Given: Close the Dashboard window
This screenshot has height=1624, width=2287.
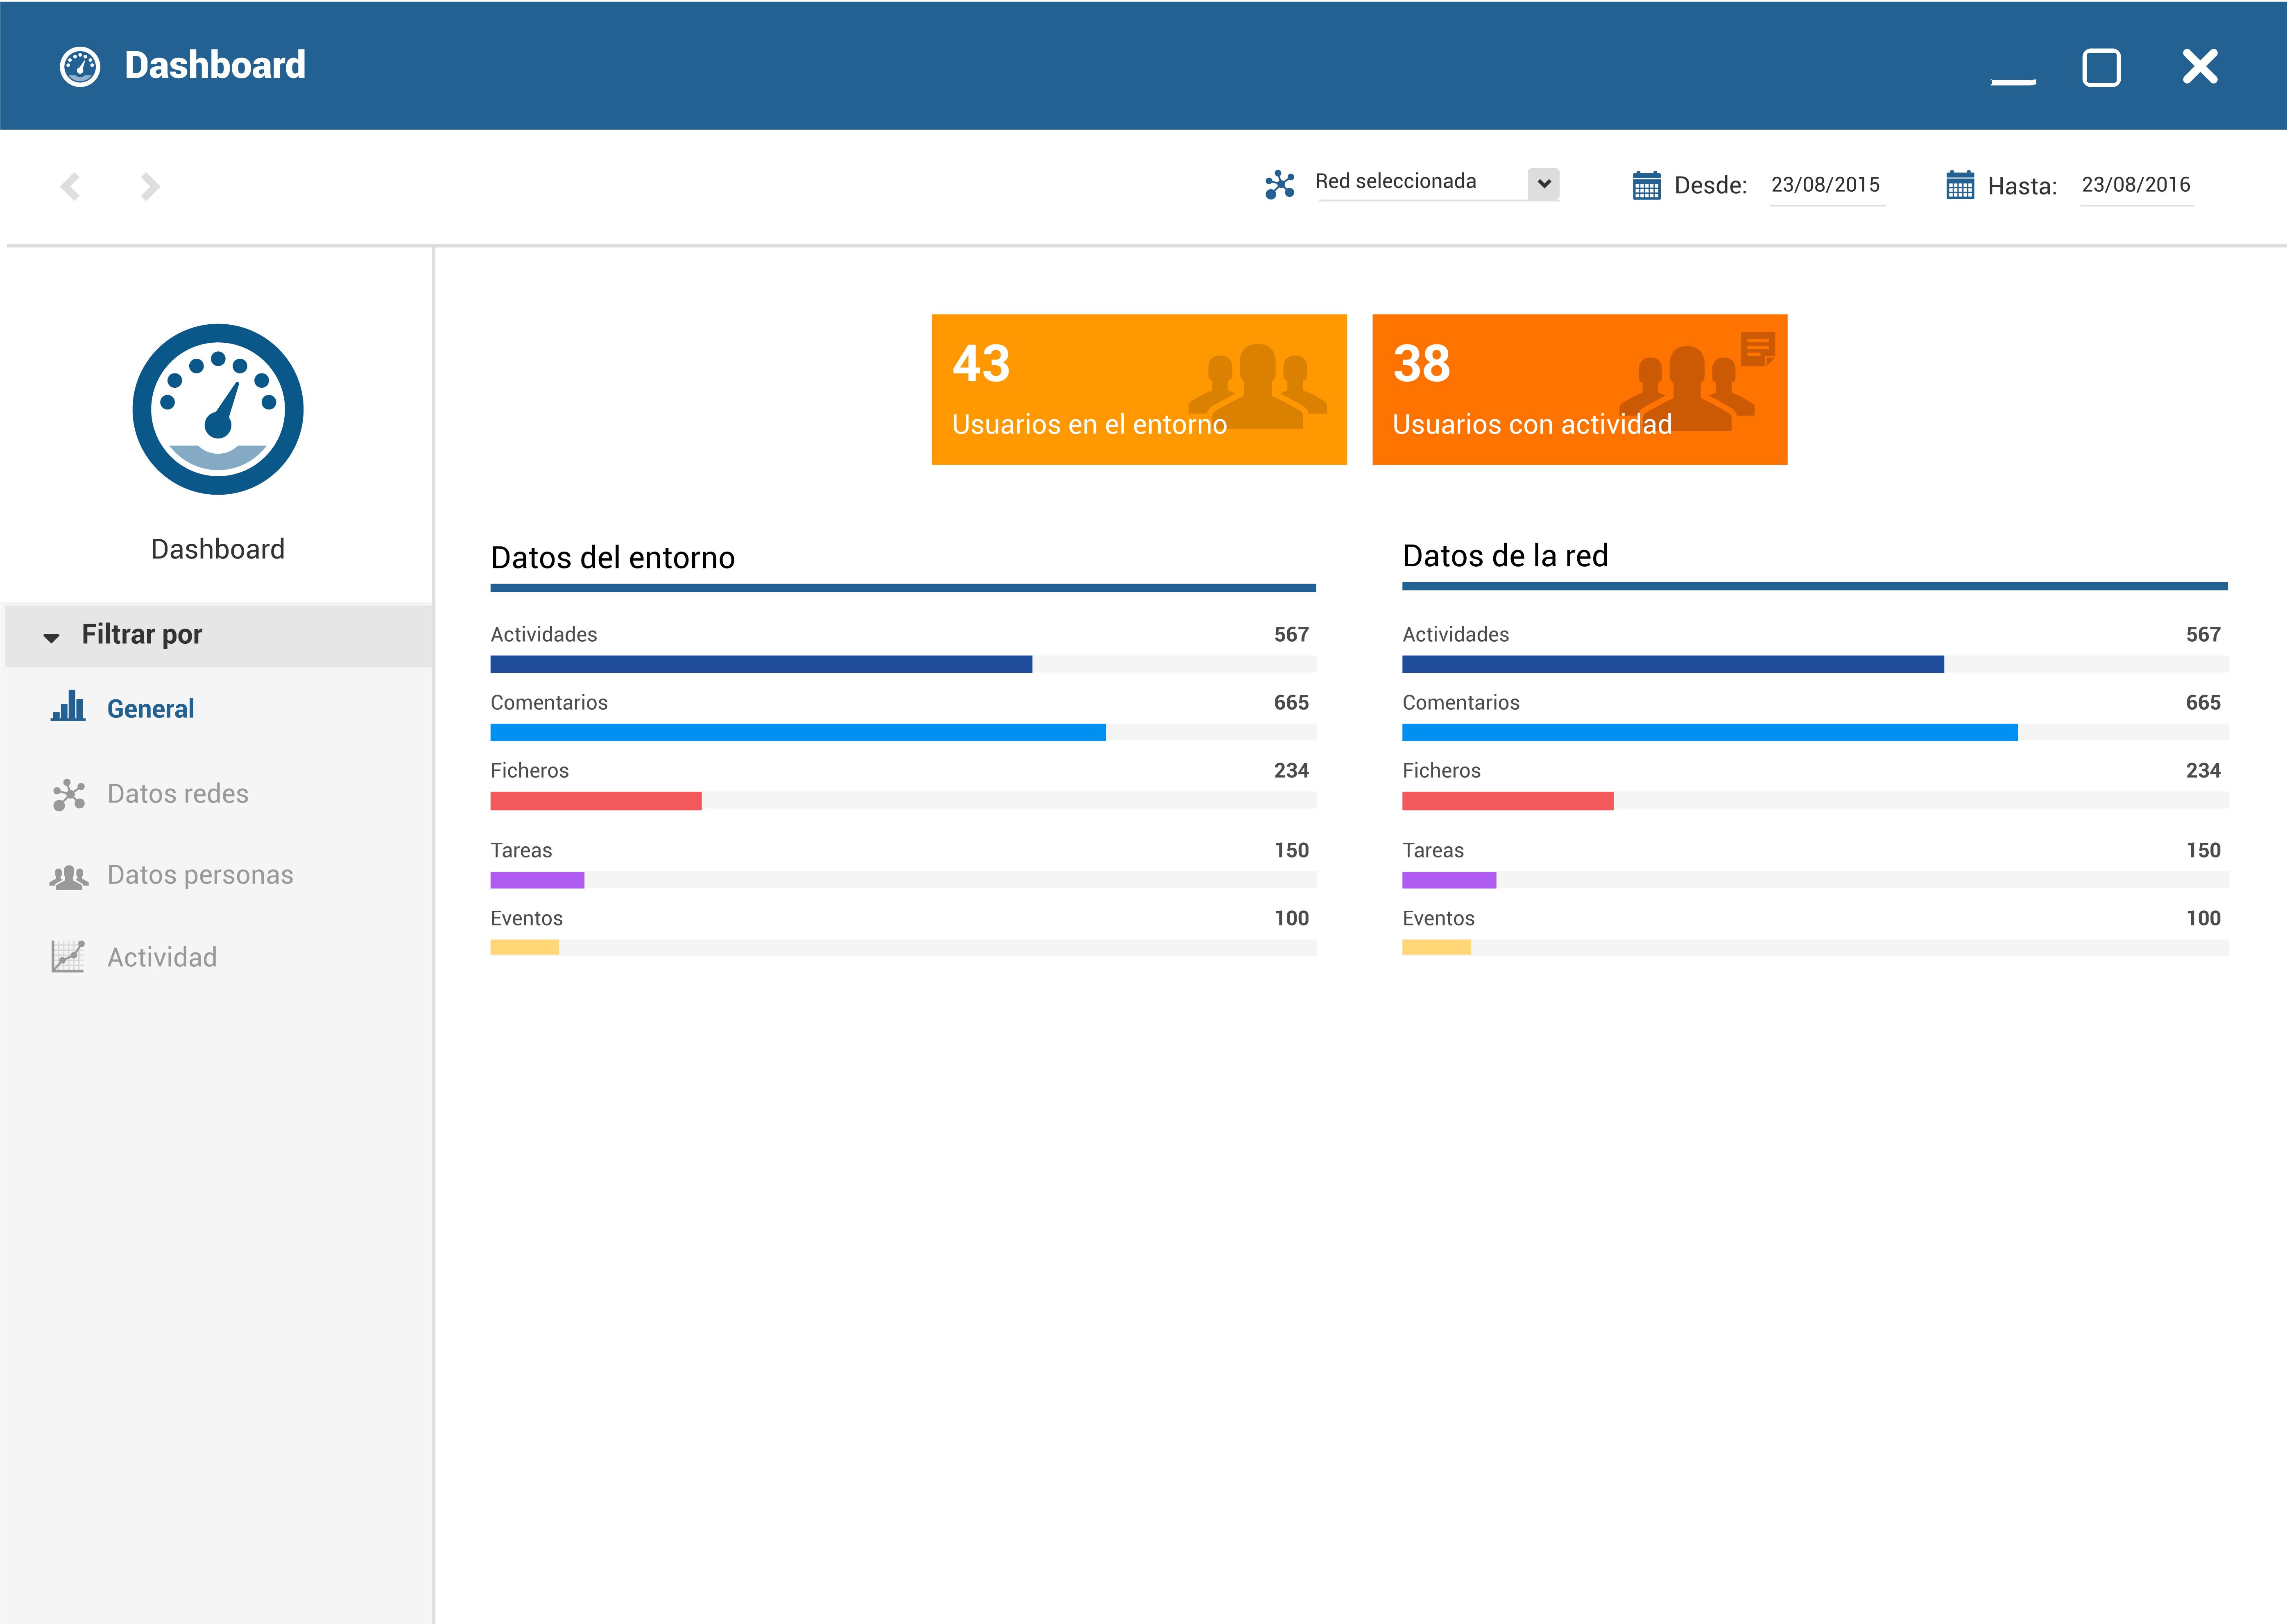Looking at the screenshot, I should [2200, 67].
